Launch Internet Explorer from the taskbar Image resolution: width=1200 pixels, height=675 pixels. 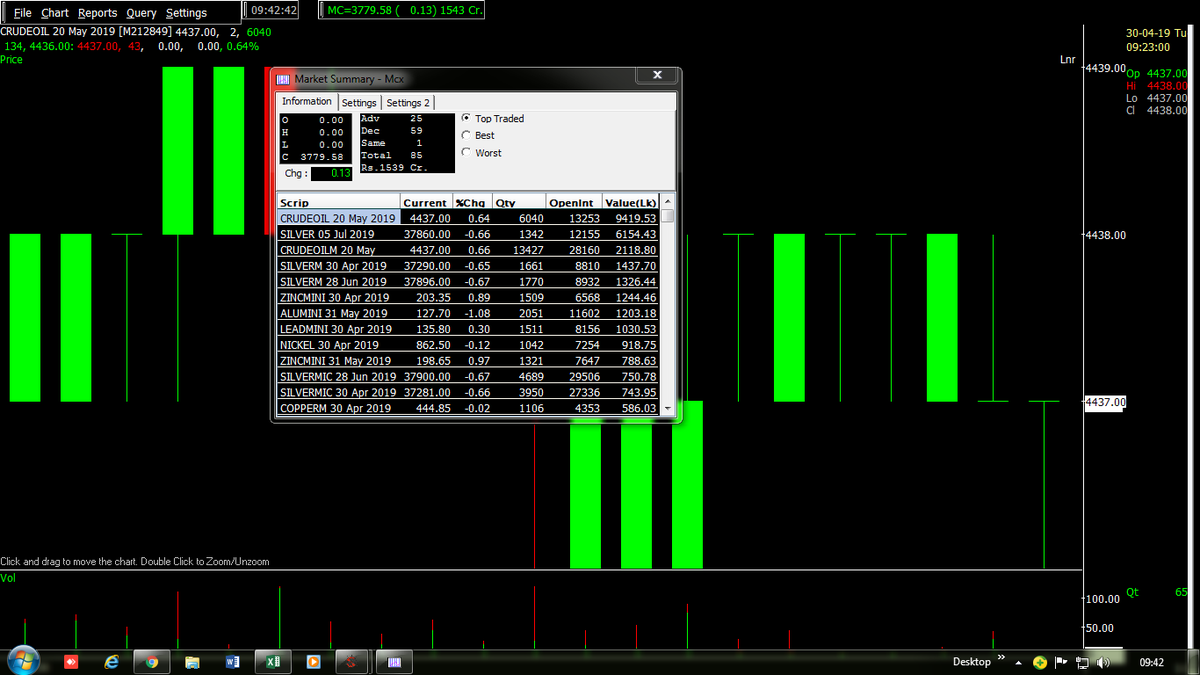point(111,661)
